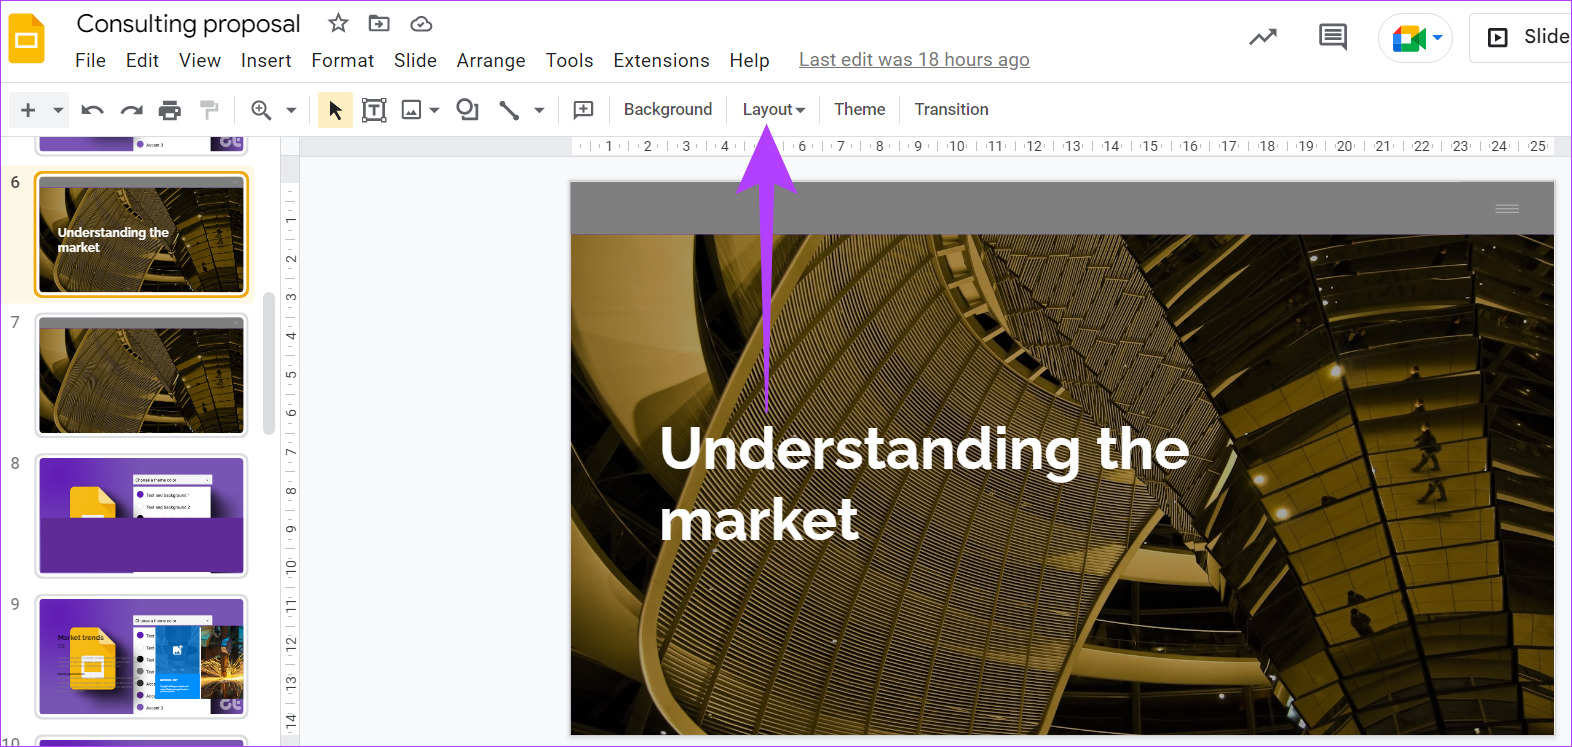
Task: Open the Slide menu
Action: pyautogui.click(x=415, y=60)
